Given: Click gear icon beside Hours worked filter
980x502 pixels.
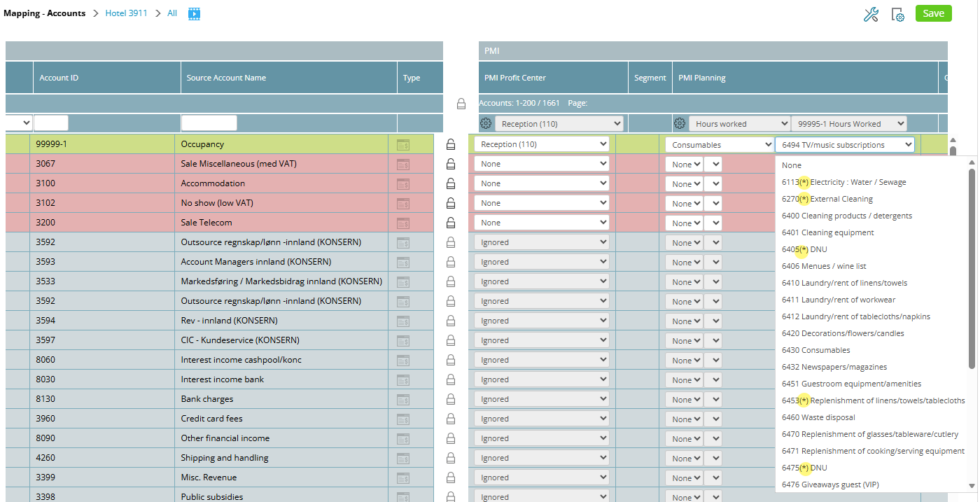Looking at the screenshot, I should click(679, 124).
